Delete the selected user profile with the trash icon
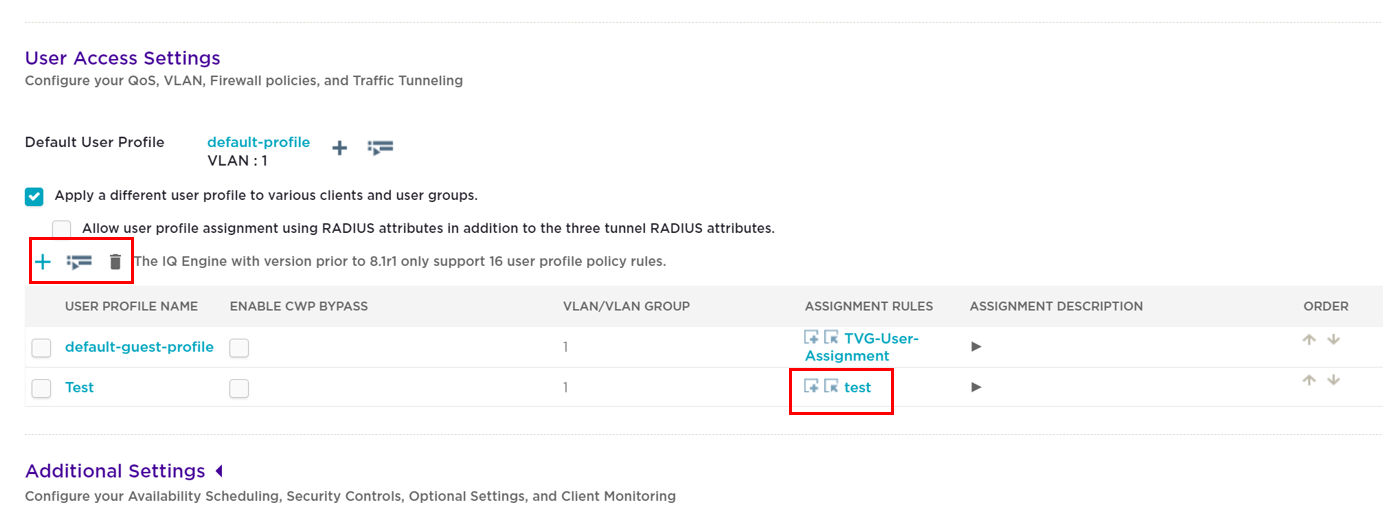The image size is (1383, 524). (115, 262)
